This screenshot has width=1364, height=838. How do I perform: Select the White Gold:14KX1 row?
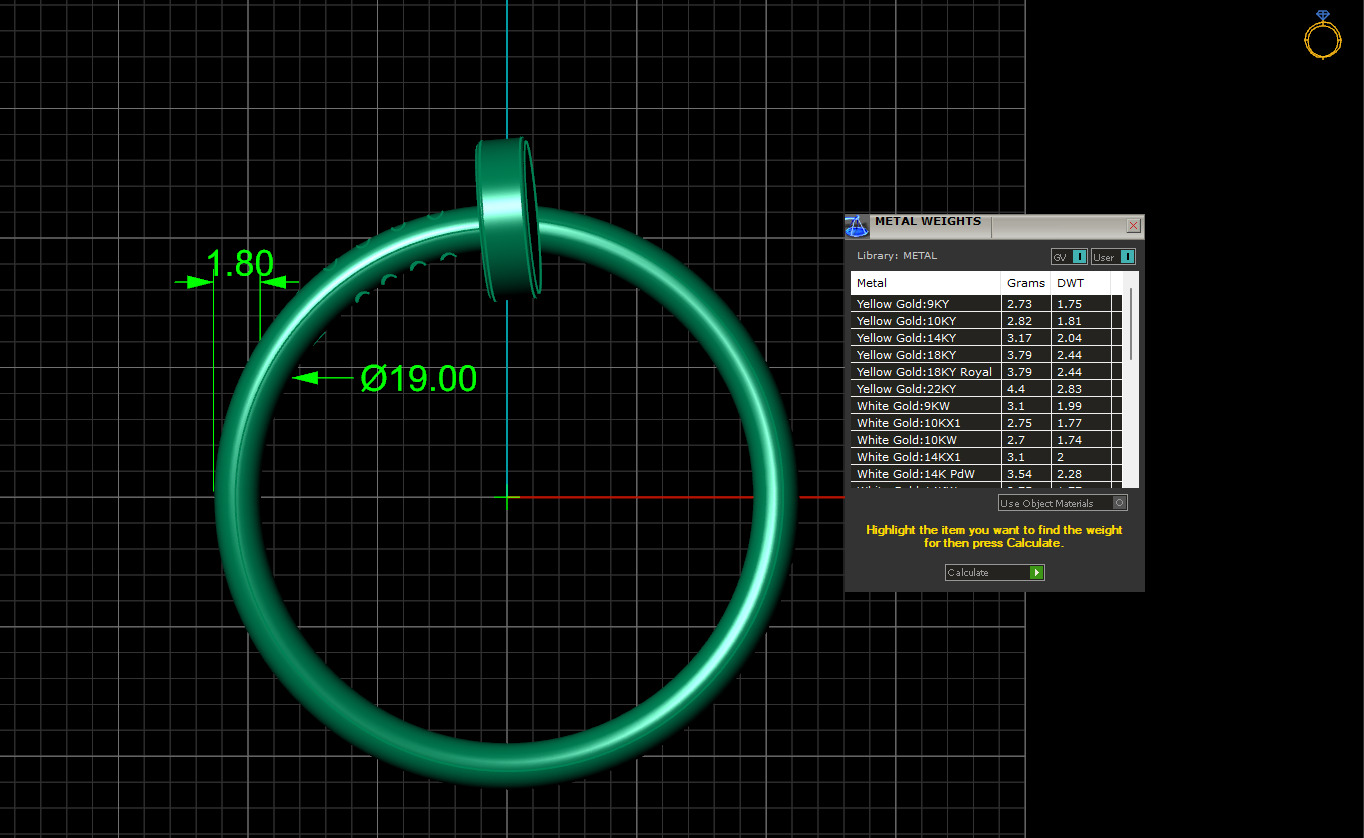[987, 457]
